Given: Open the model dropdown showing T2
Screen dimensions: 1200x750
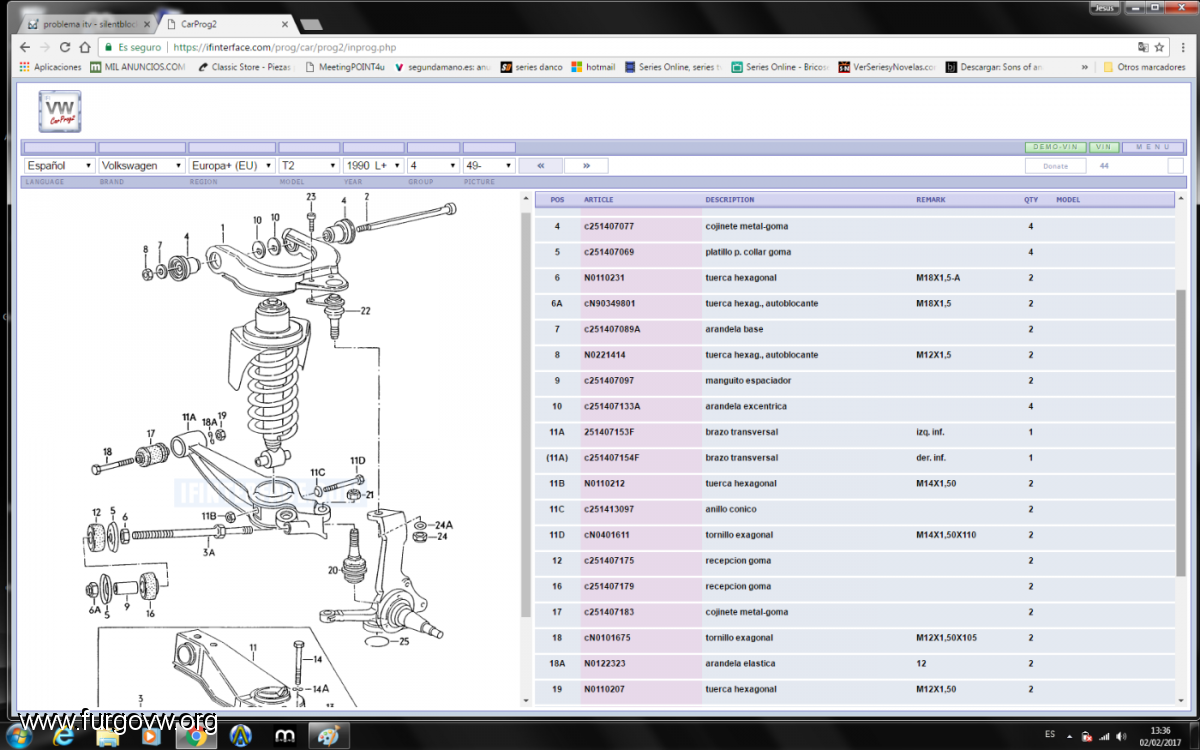Looking at the screenshot, I should [x=309, y=165].
